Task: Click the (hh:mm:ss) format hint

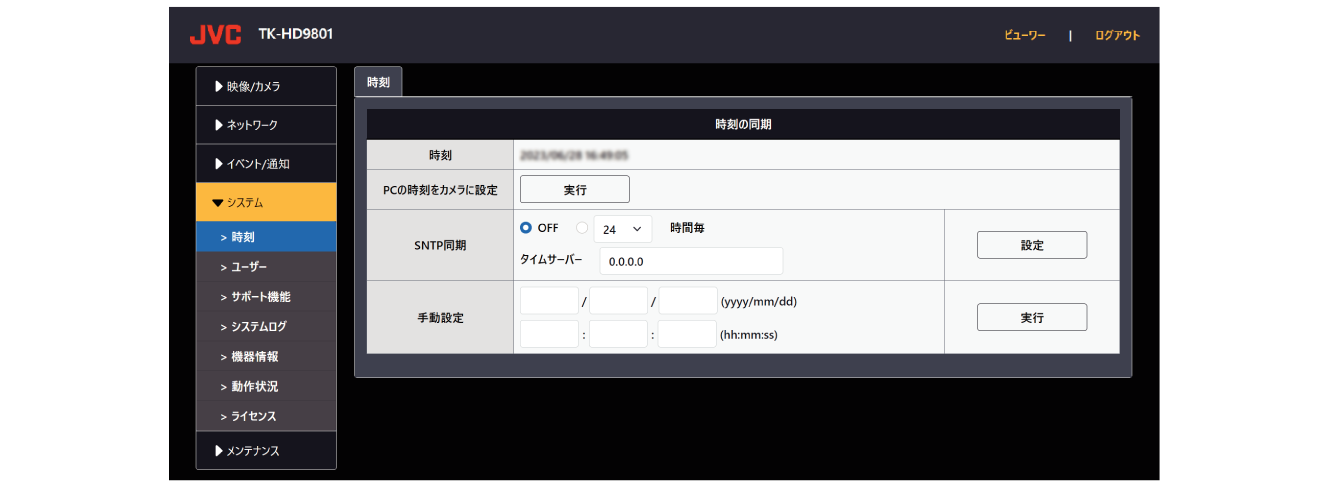Action: [749, 335]
